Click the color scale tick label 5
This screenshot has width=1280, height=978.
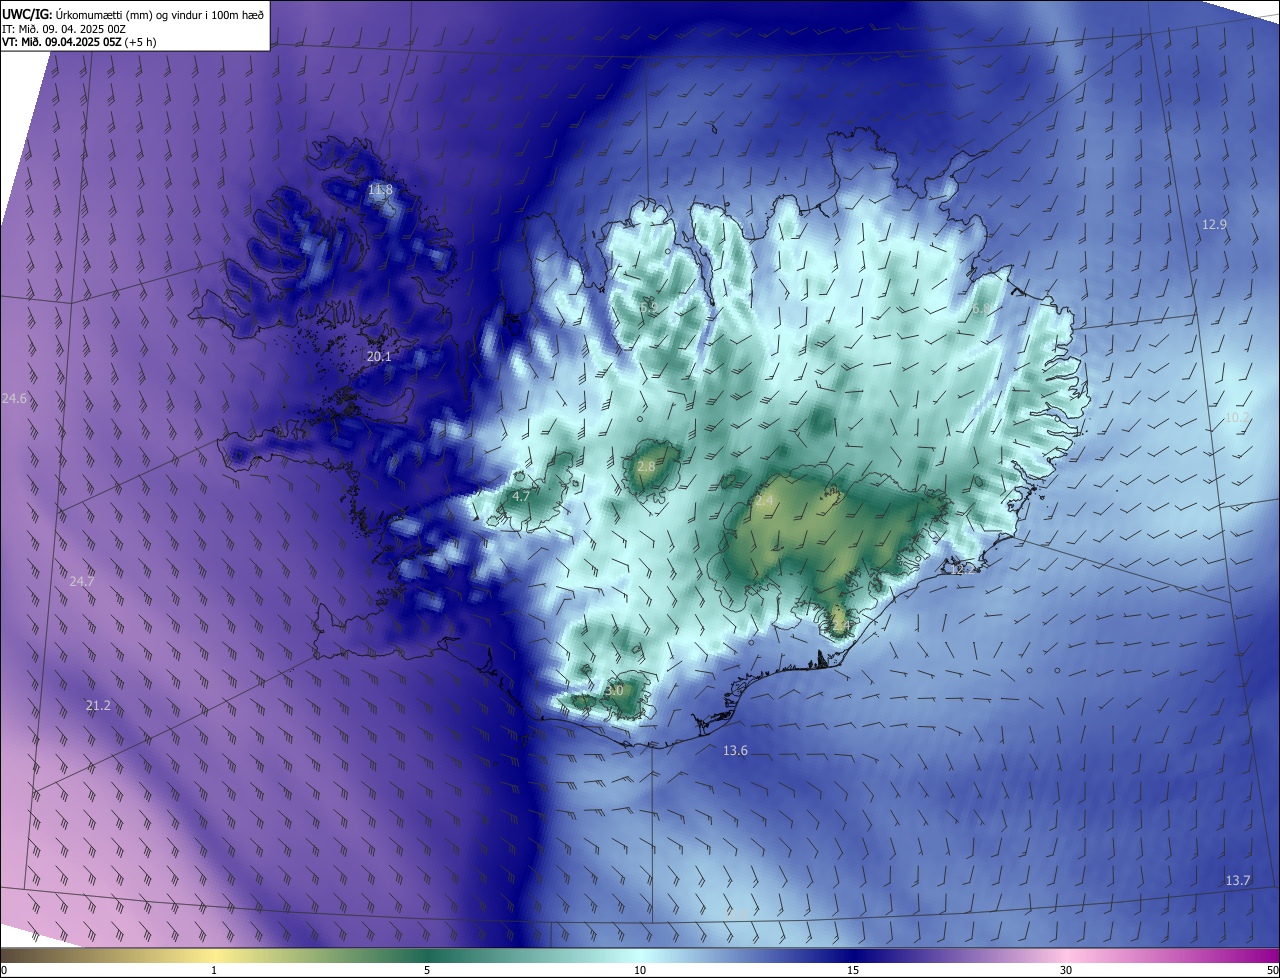(427, 970)
